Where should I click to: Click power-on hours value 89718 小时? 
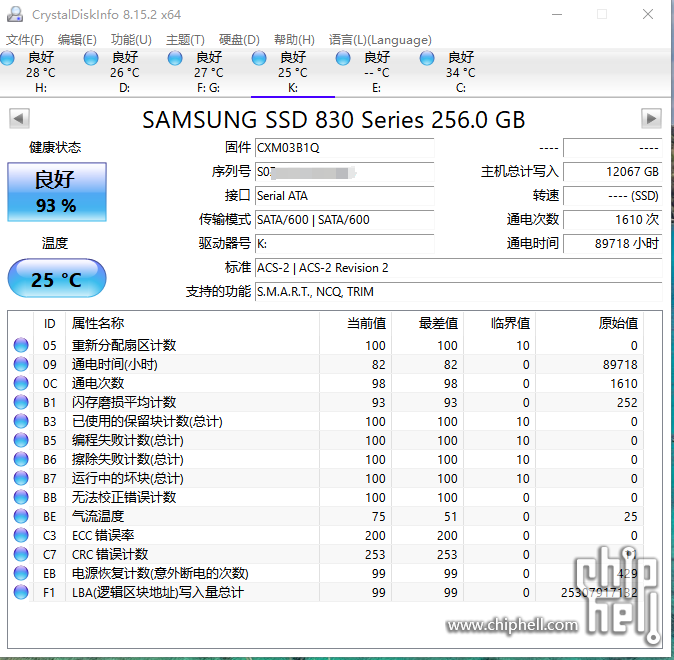click(612, 244)
